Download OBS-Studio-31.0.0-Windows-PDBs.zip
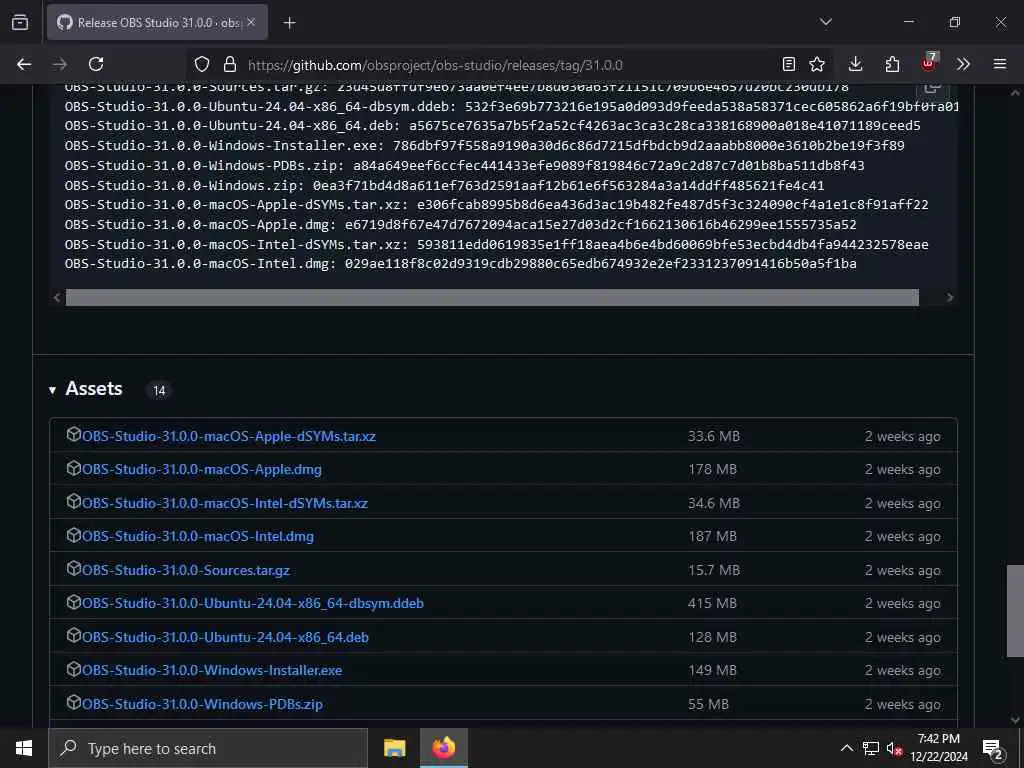1024x768 pixels. (202, 705)
